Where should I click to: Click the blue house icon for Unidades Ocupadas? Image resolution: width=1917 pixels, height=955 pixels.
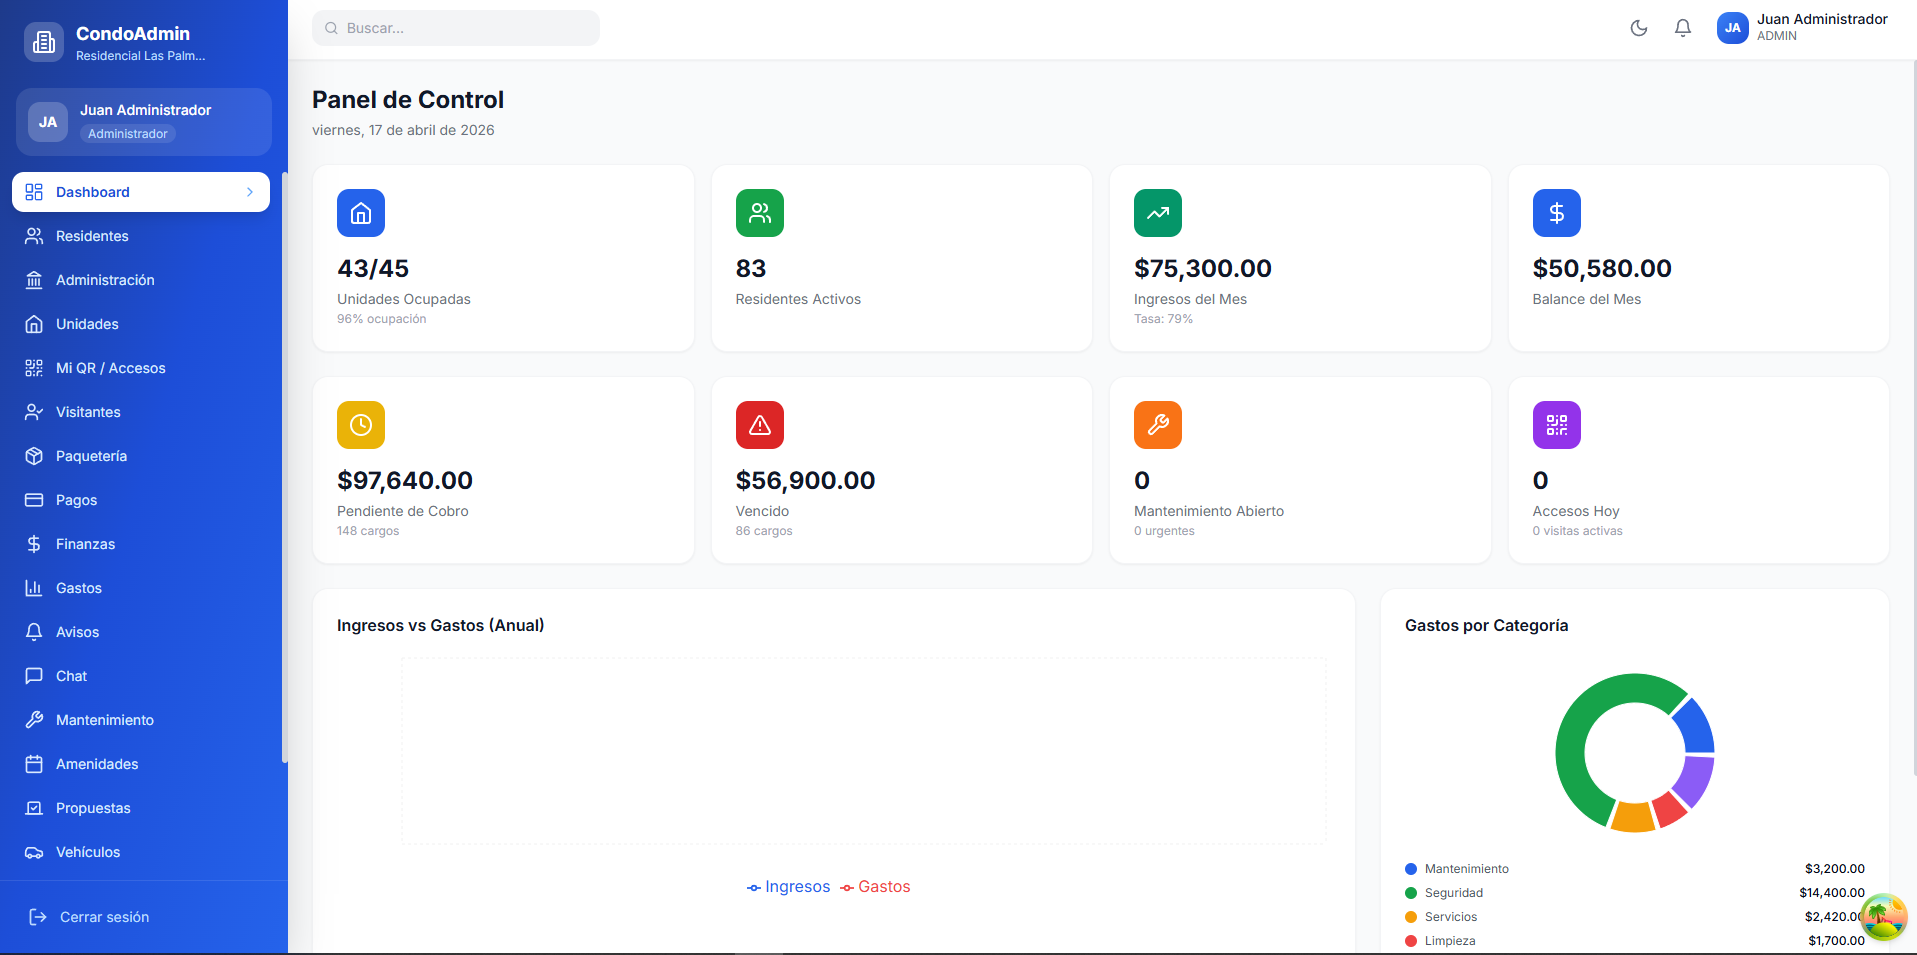(361, 213)
